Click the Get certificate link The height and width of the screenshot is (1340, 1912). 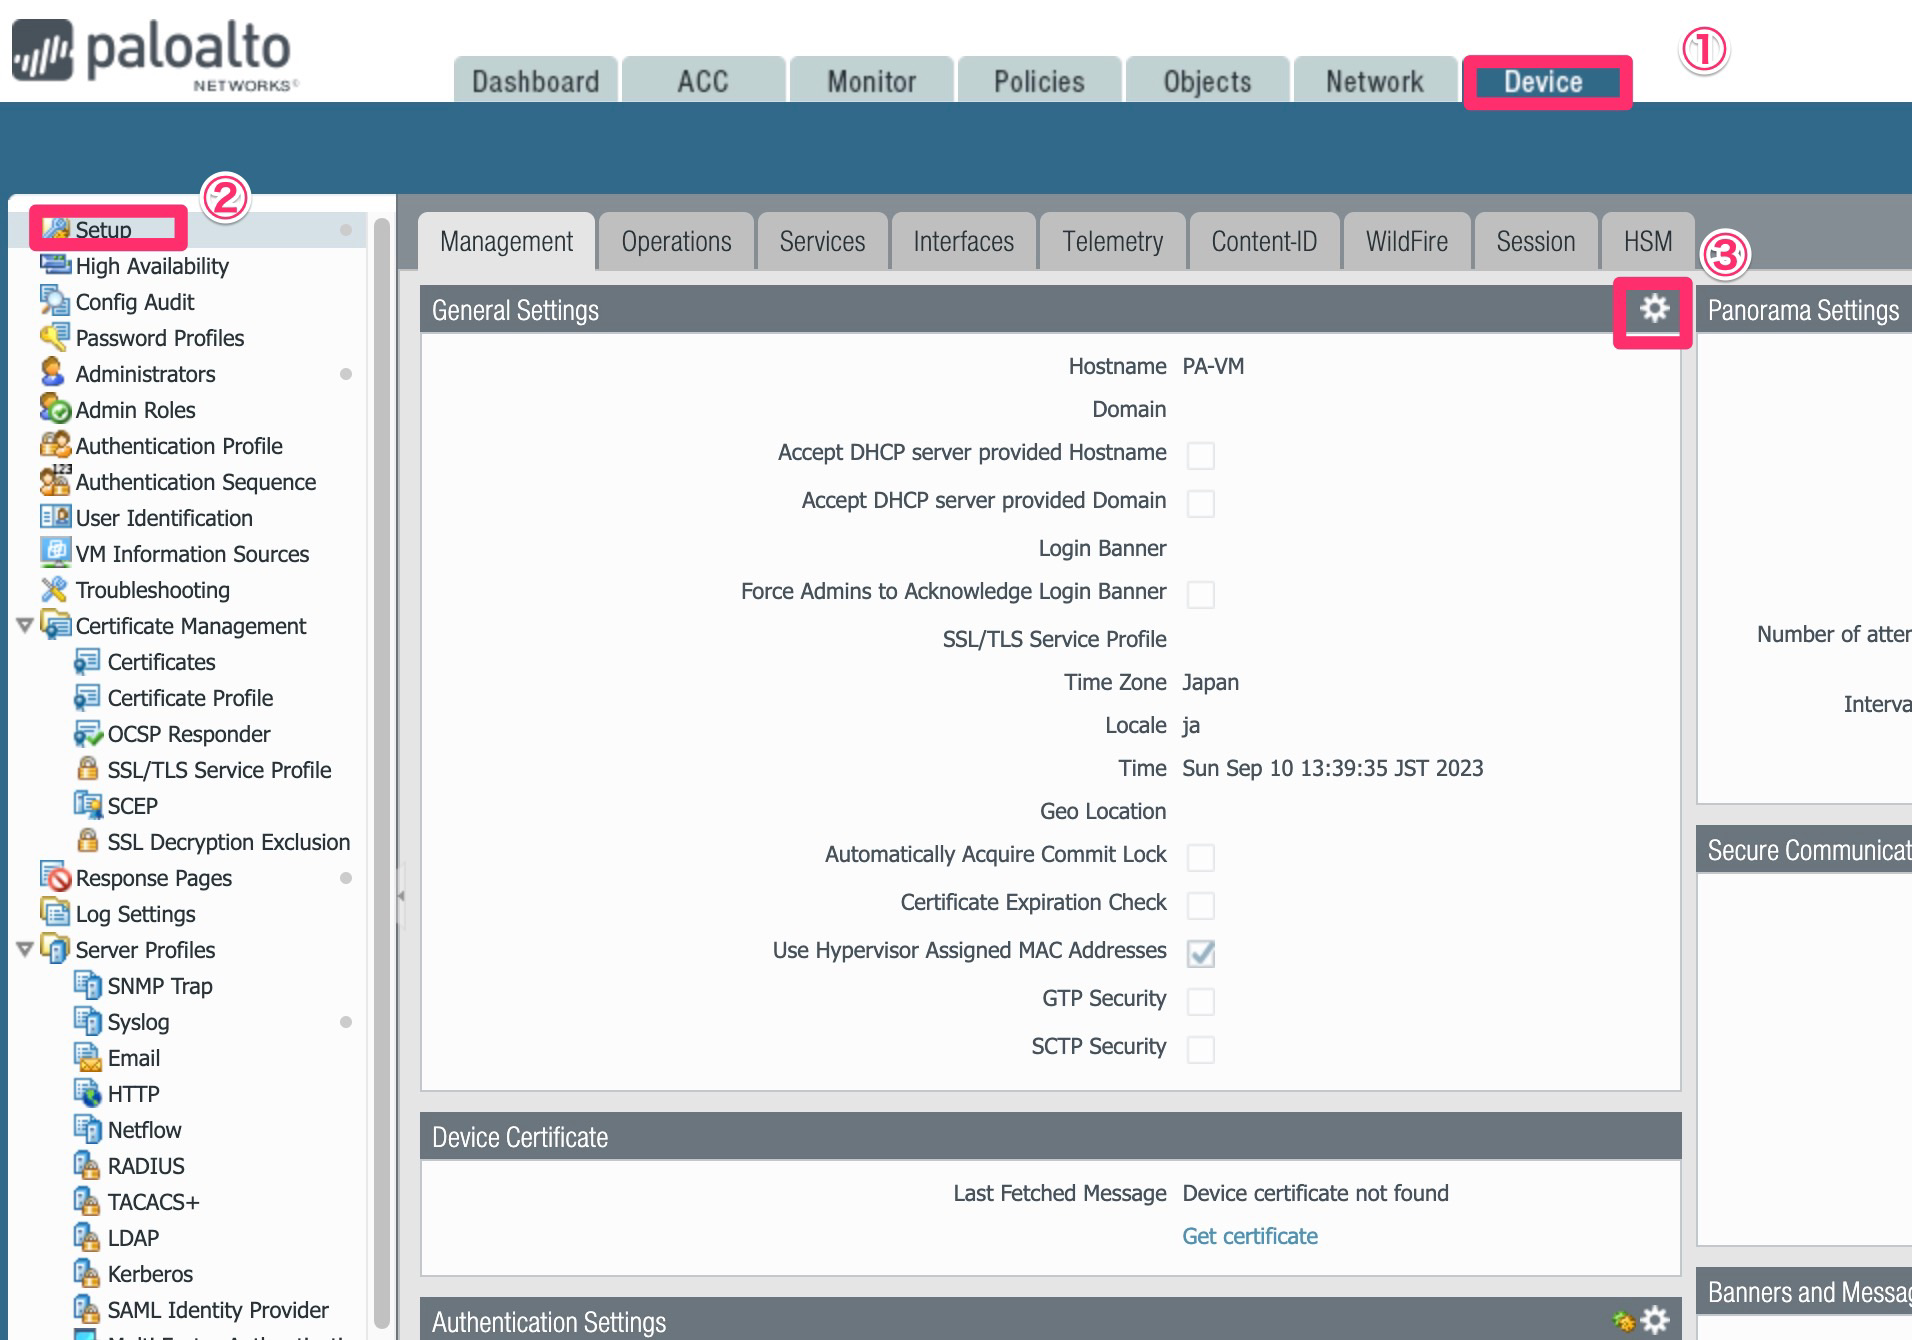point(1248,1237)
